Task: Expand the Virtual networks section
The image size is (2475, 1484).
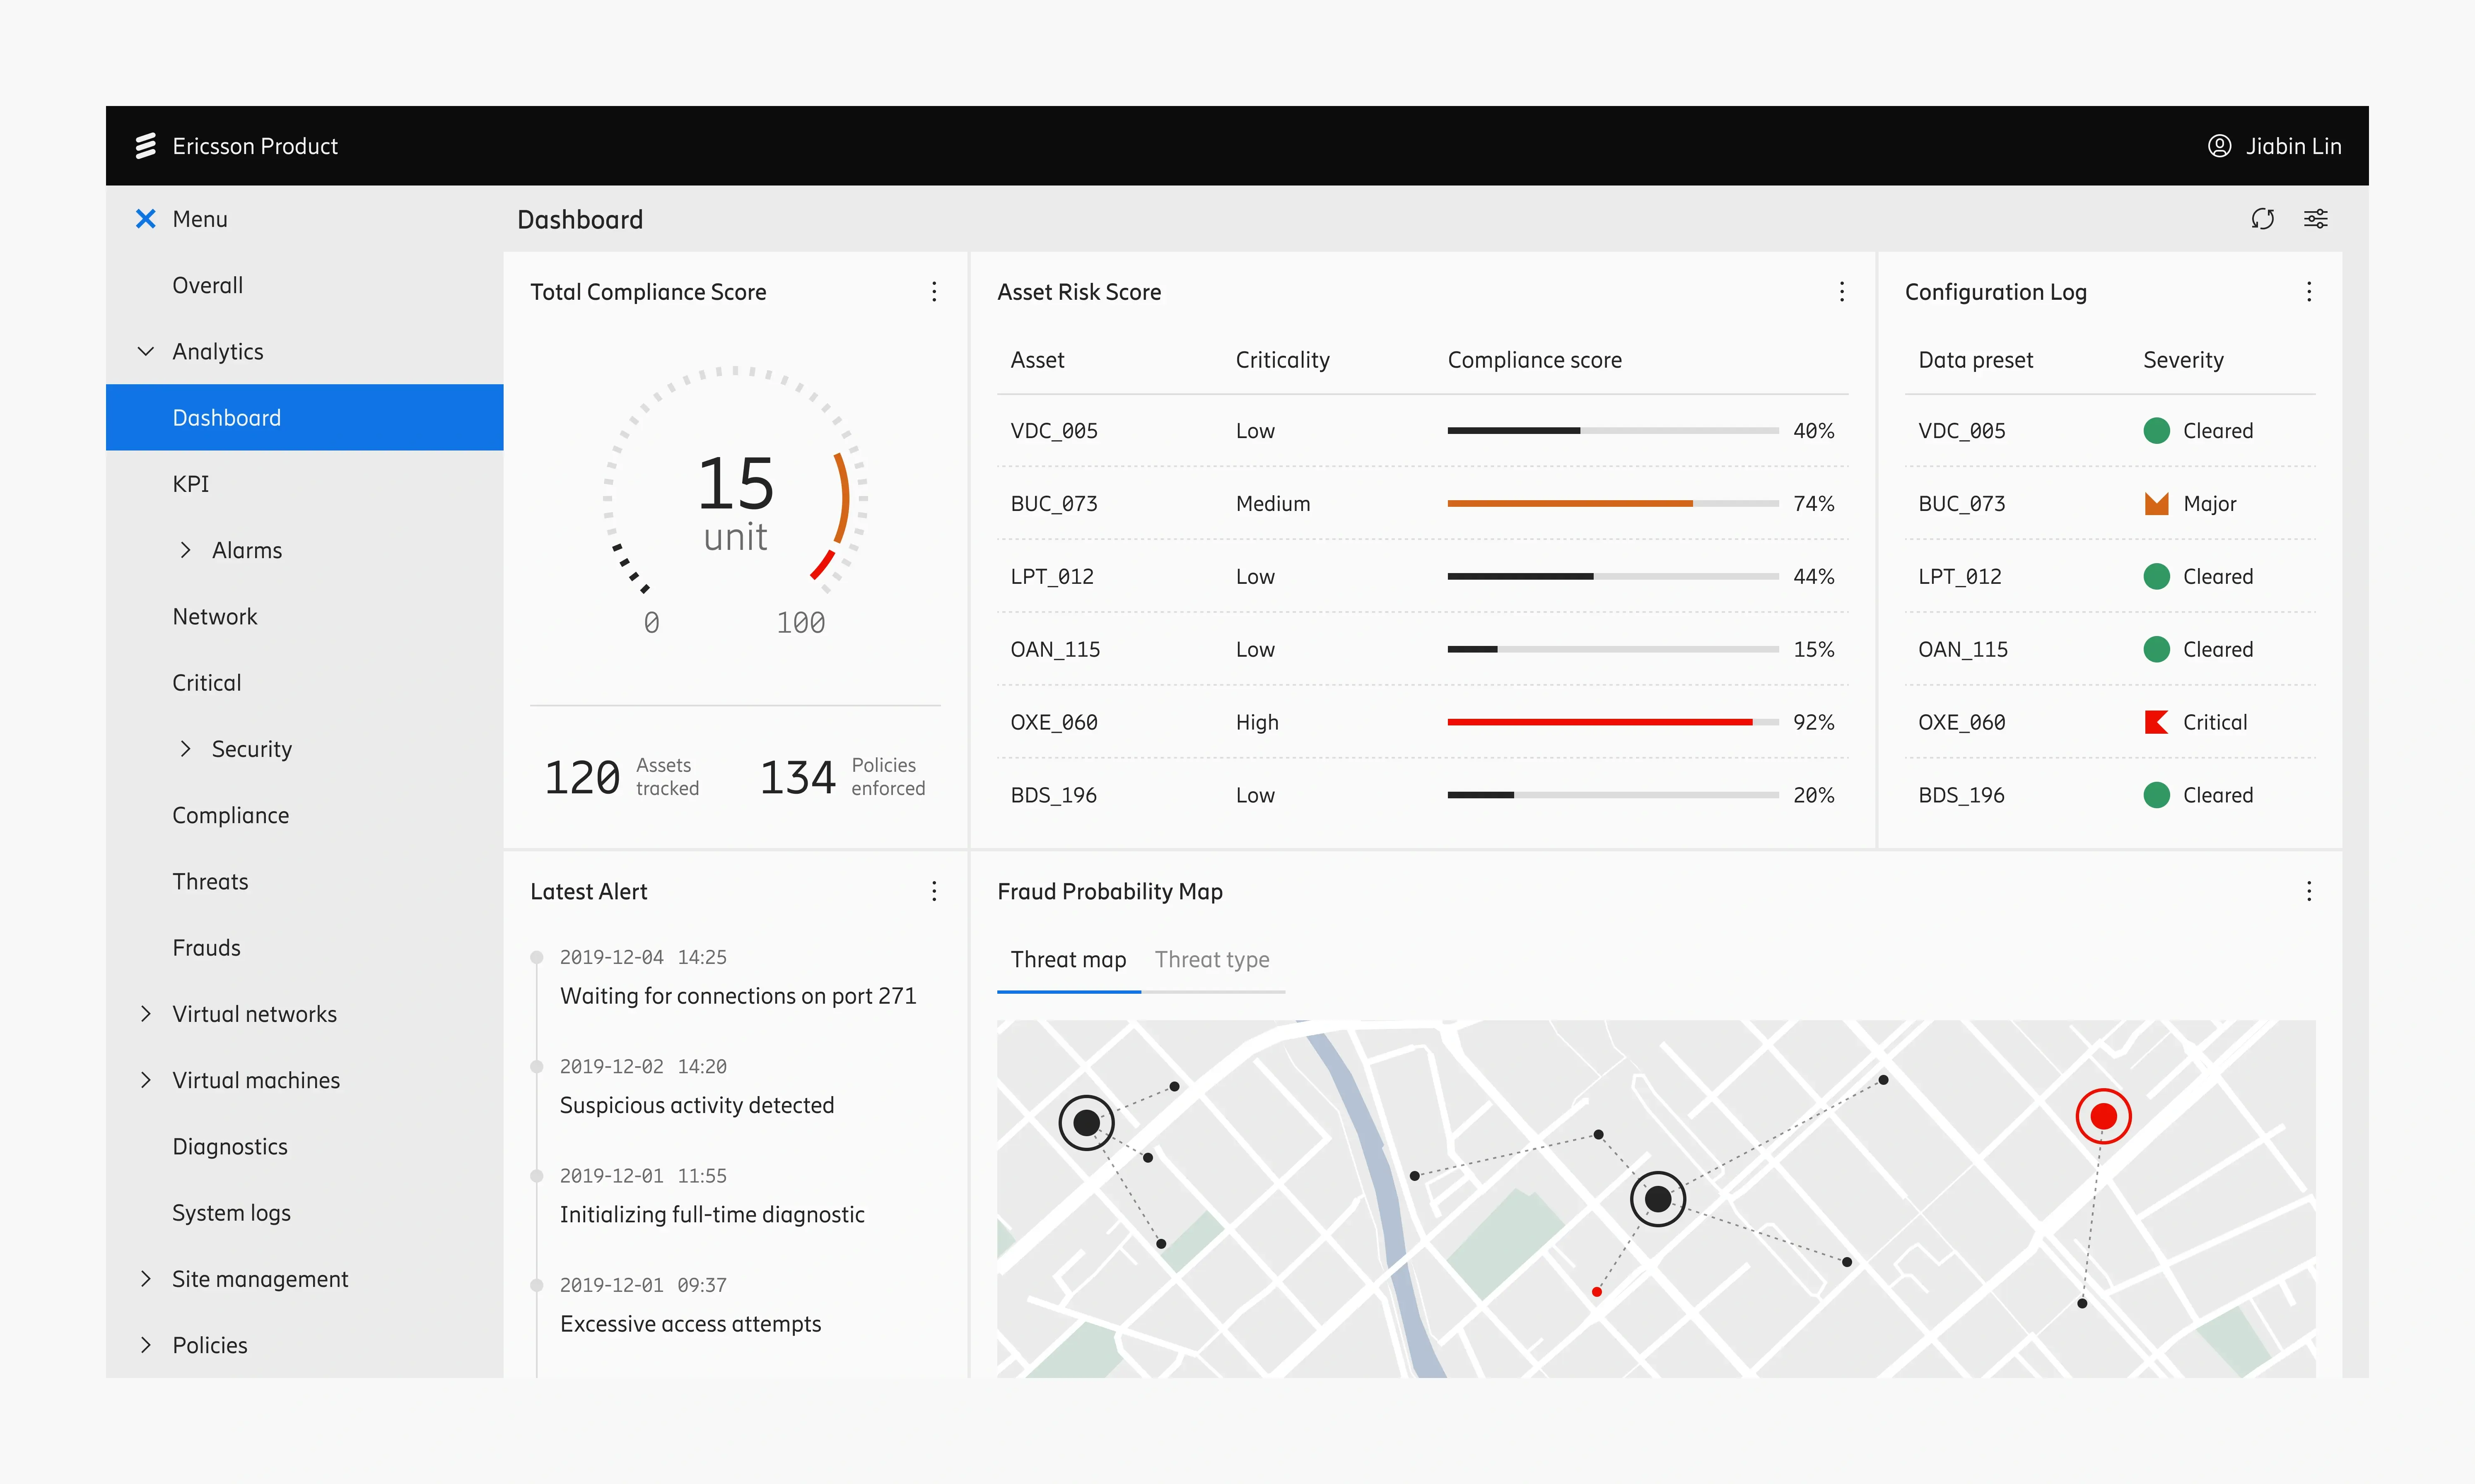Action: [146, 1014]
